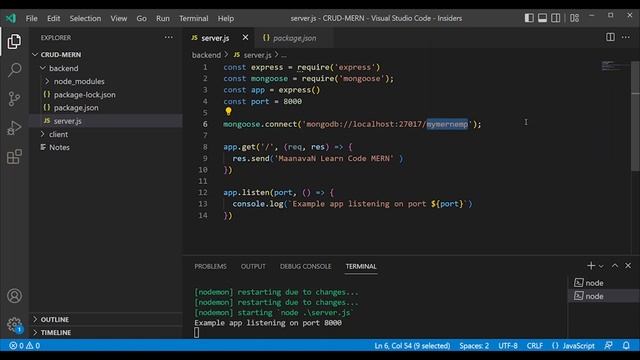Screen dimensions: 640x360
Task: Click the warnings count in status bar
Action: (33, 346)
